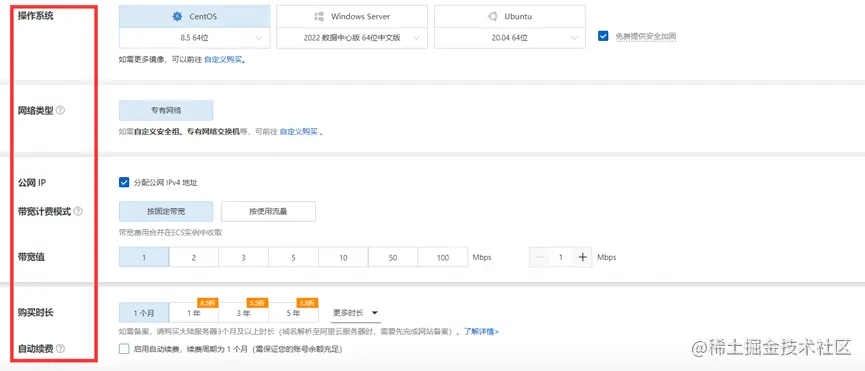This screenshot has height=371, width=865.
Task: Click the help icon next to 网络类型
Action: [61, 110]
